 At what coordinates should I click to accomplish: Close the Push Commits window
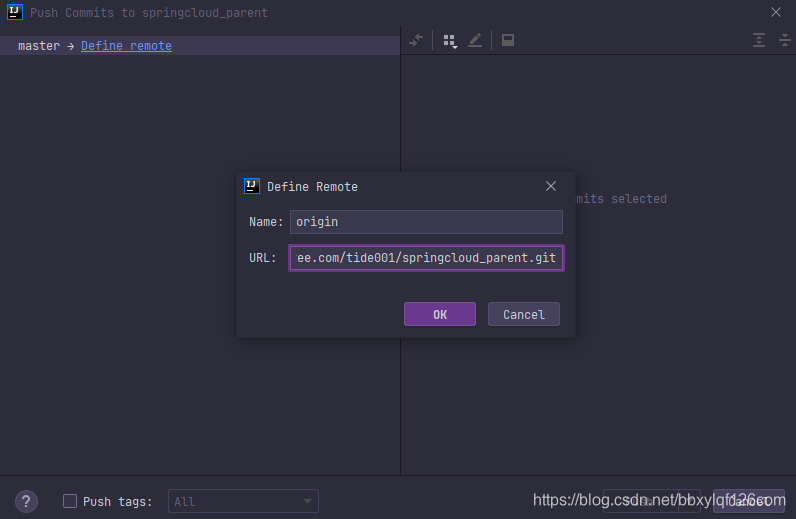pyautogui.click(x=776, y=12)
